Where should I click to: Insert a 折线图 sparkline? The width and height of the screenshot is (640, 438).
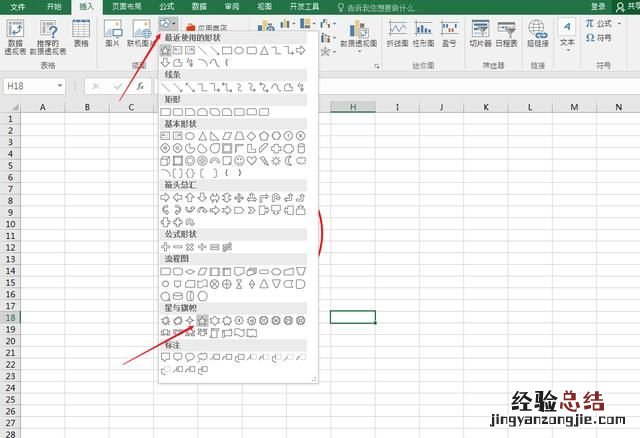pyautogui.click(x=397, y=34)
